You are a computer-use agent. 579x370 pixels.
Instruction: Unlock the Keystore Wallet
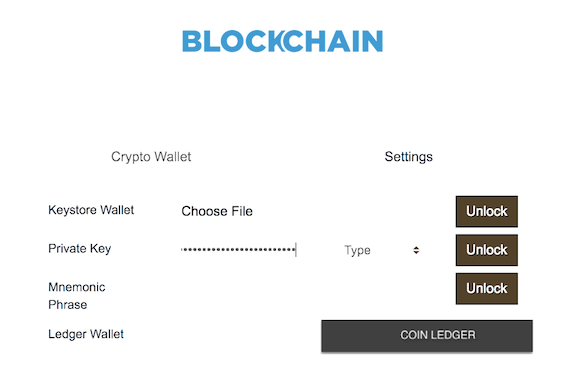(x=487, y=212)
